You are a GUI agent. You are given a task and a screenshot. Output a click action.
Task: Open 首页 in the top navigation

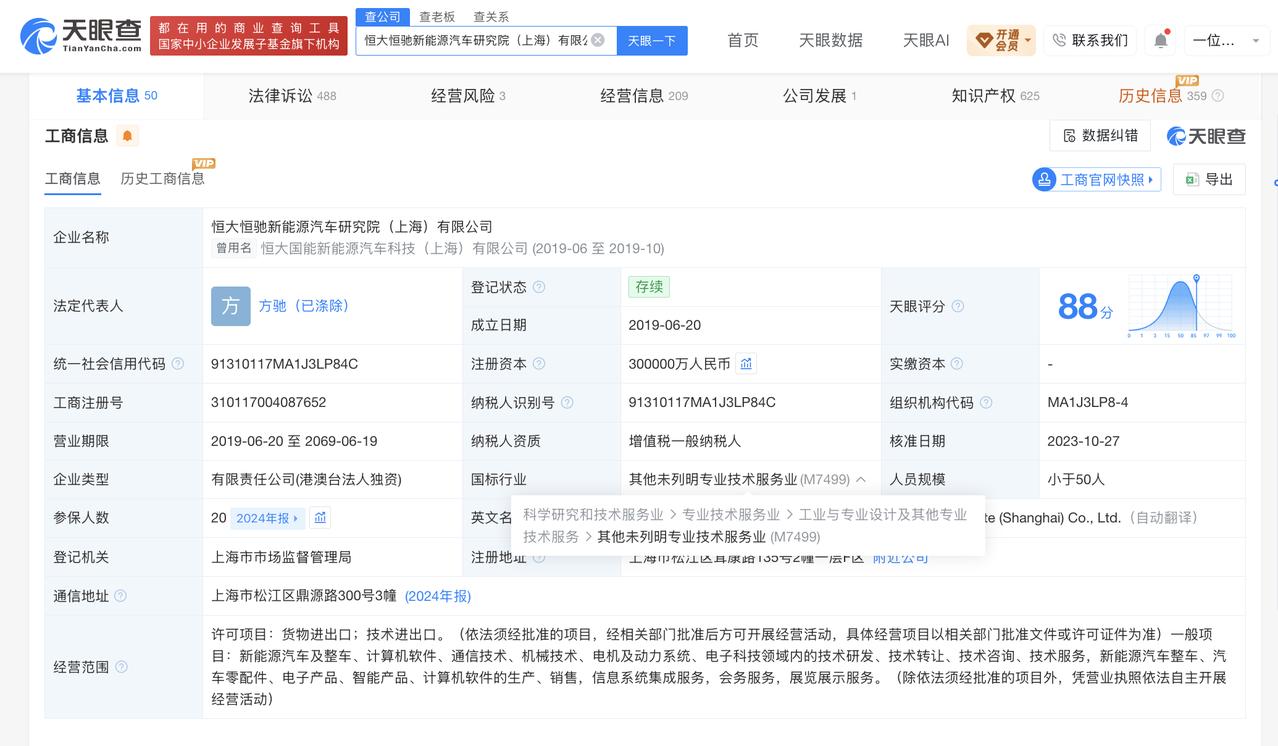click(743, 40)
